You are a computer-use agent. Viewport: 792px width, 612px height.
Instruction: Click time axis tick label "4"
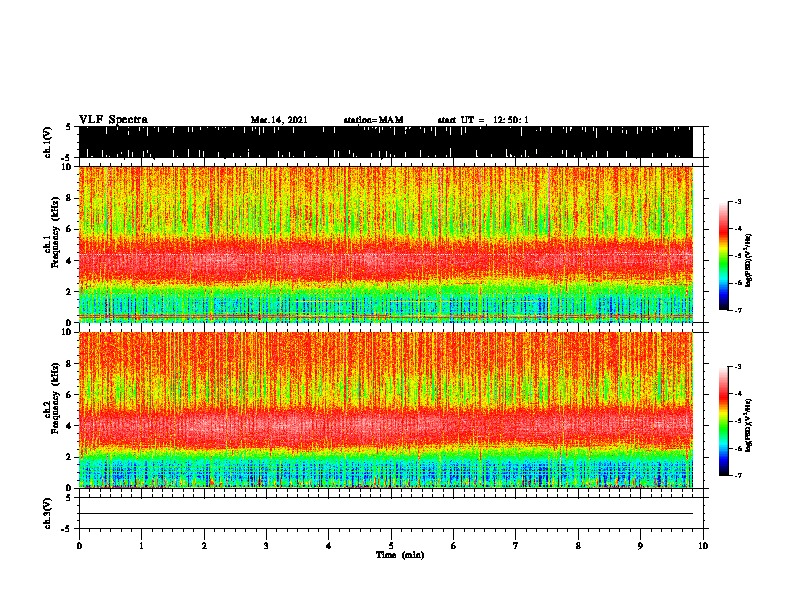point(329,546)
